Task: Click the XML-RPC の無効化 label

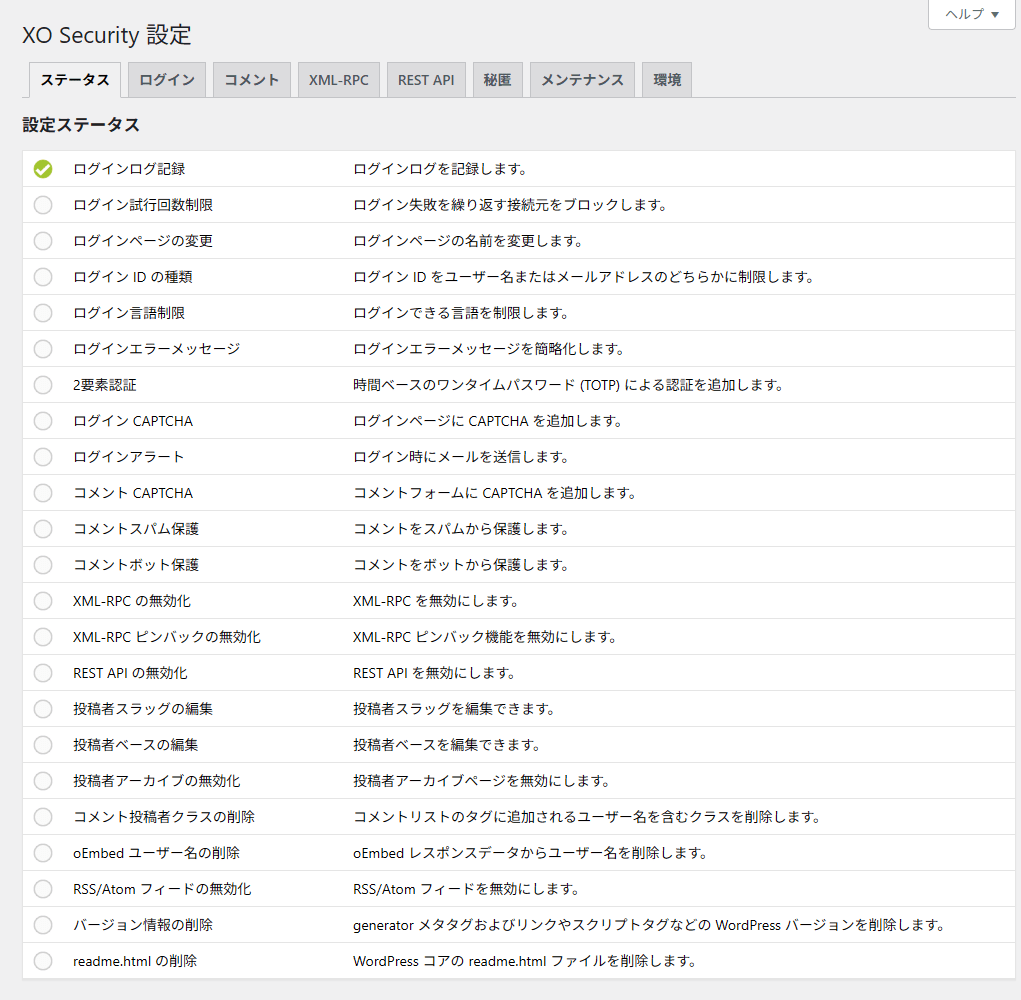Action: coord(132,601)
